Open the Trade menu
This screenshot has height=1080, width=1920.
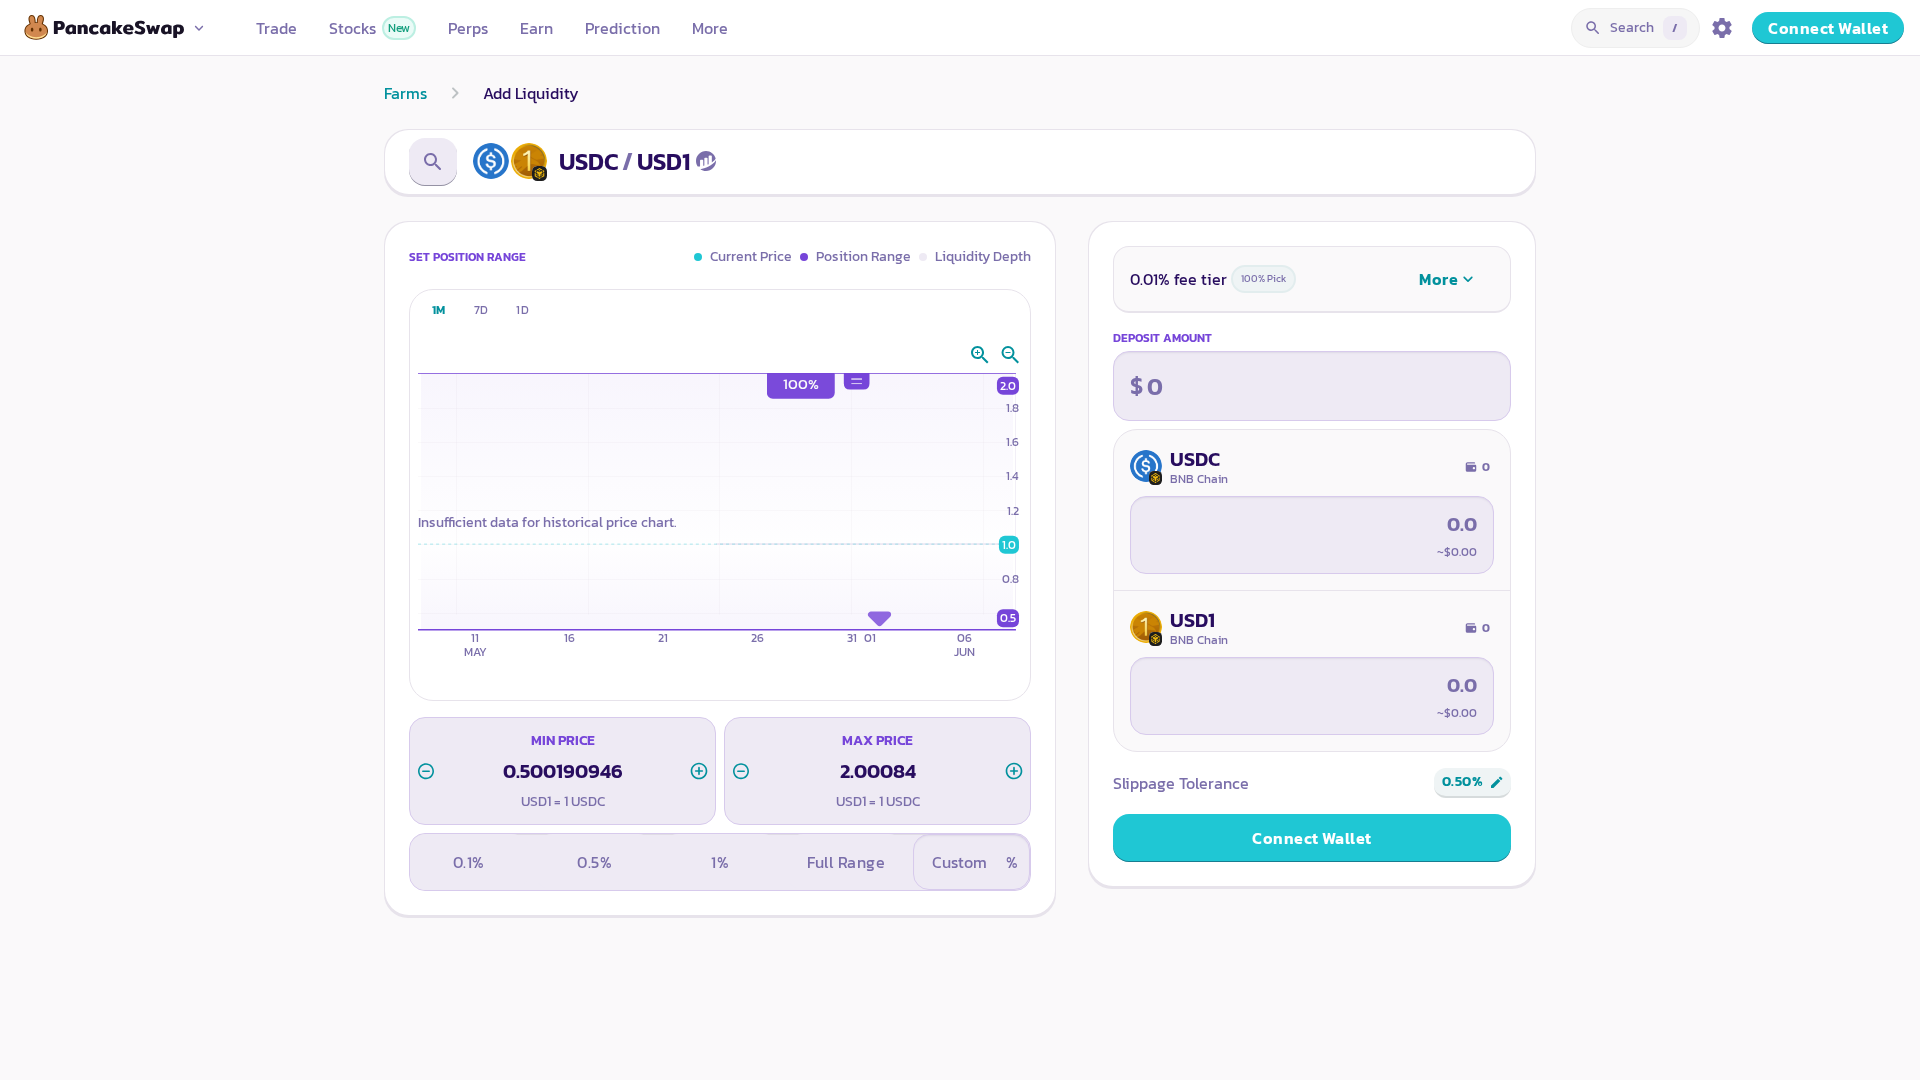click(x=276, y=28)
